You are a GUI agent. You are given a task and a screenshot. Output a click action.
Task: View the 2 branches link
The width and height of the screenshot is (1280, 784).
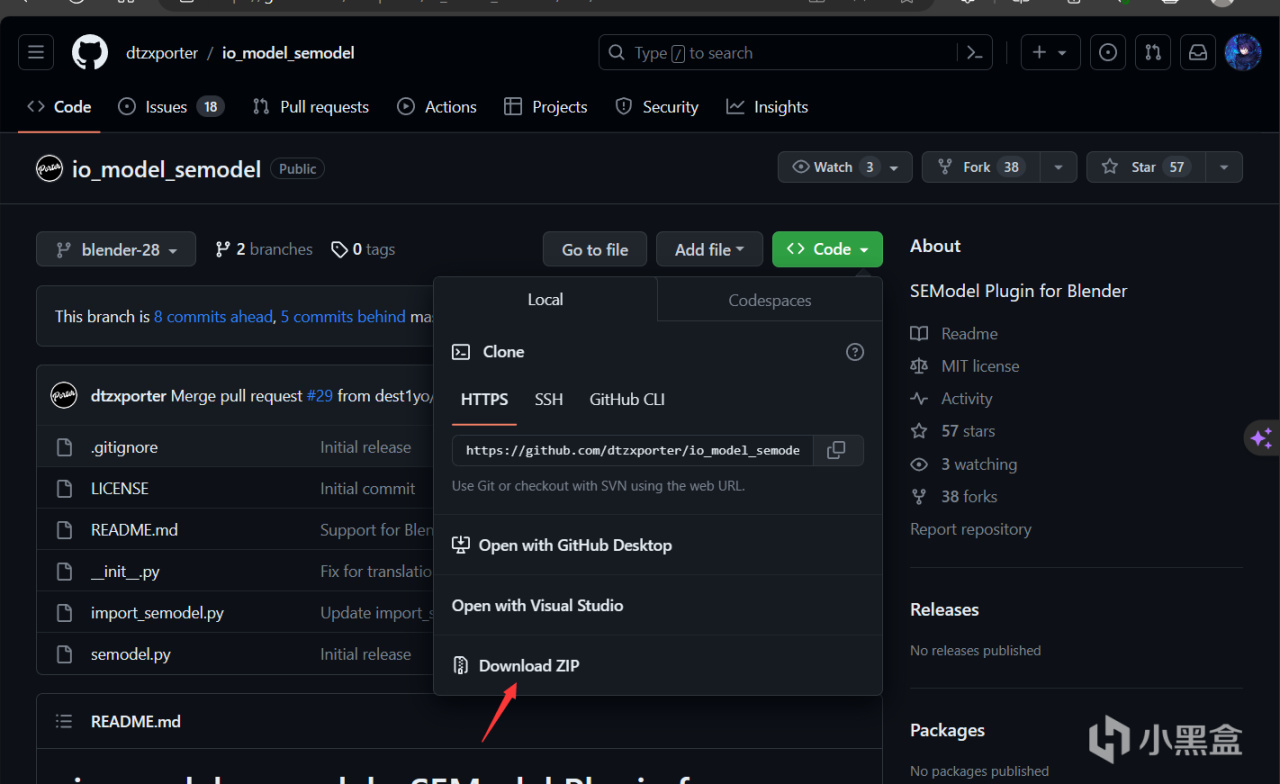264,250
